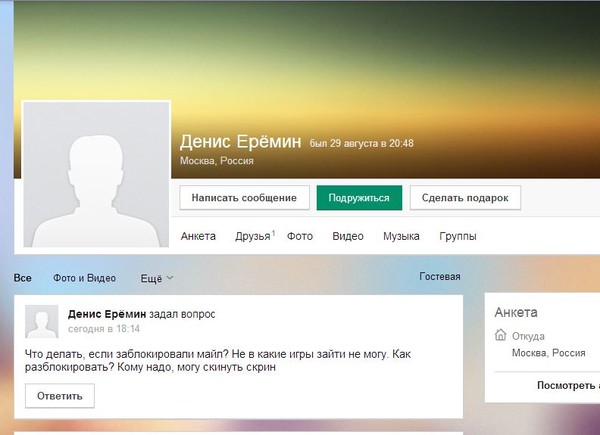Click the large profile avatar placeholder
The height and width of the screenshot is (435, 600).
pos(96,174)
